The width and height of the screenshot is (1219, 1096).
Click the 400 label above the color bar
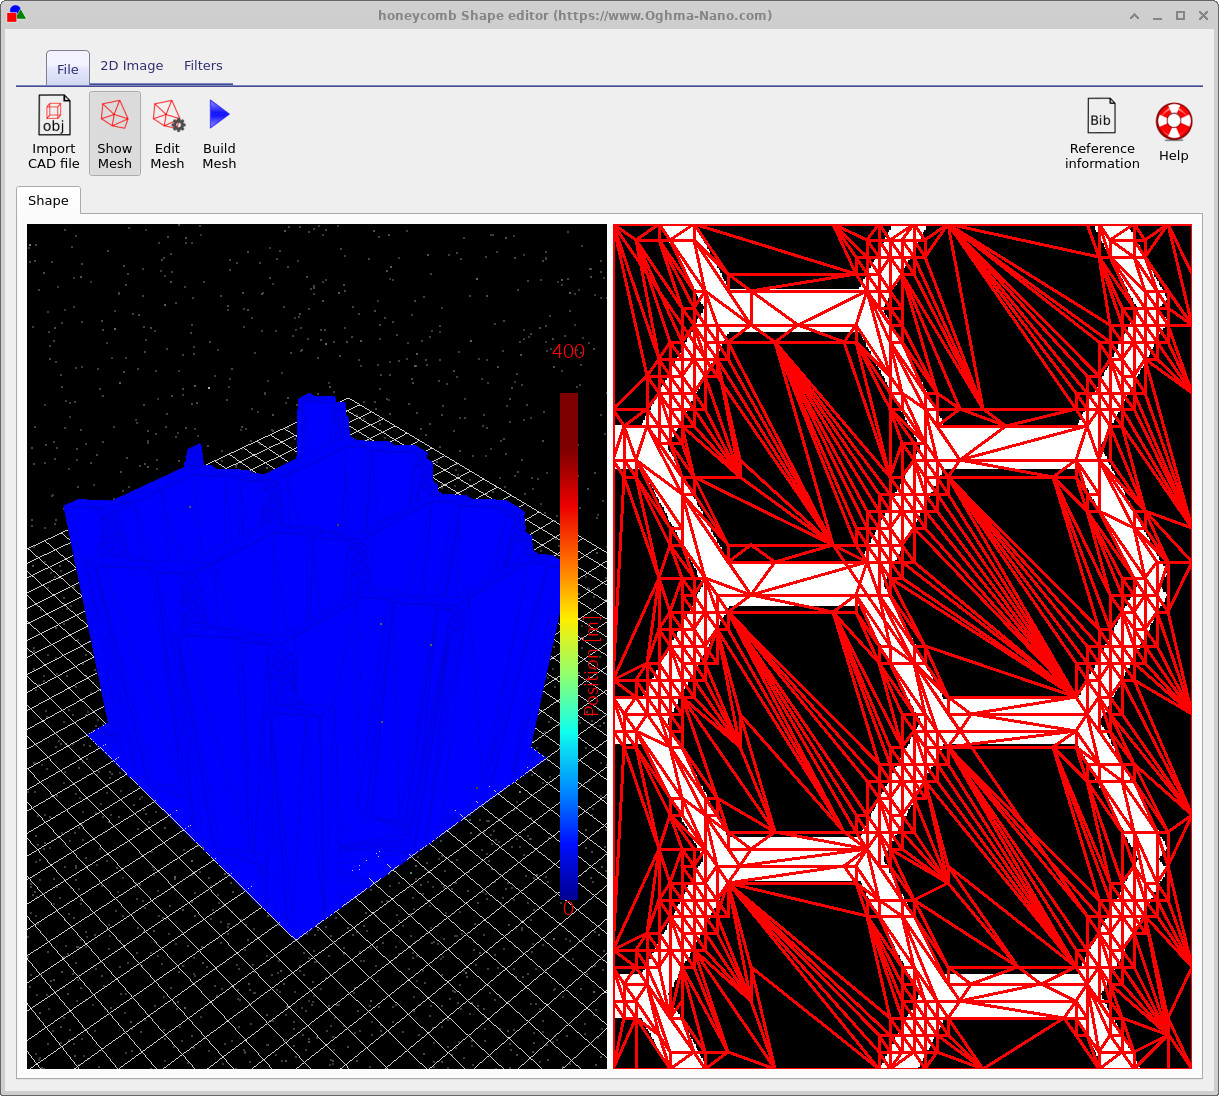(x=566, y=352)
